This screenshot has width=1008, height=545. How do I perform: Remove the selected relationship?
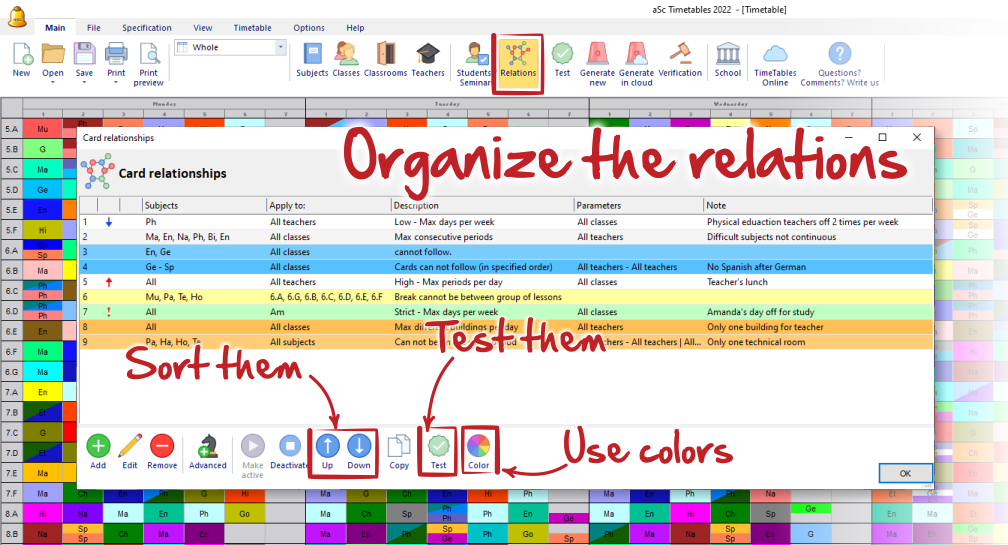pos(162,452)
